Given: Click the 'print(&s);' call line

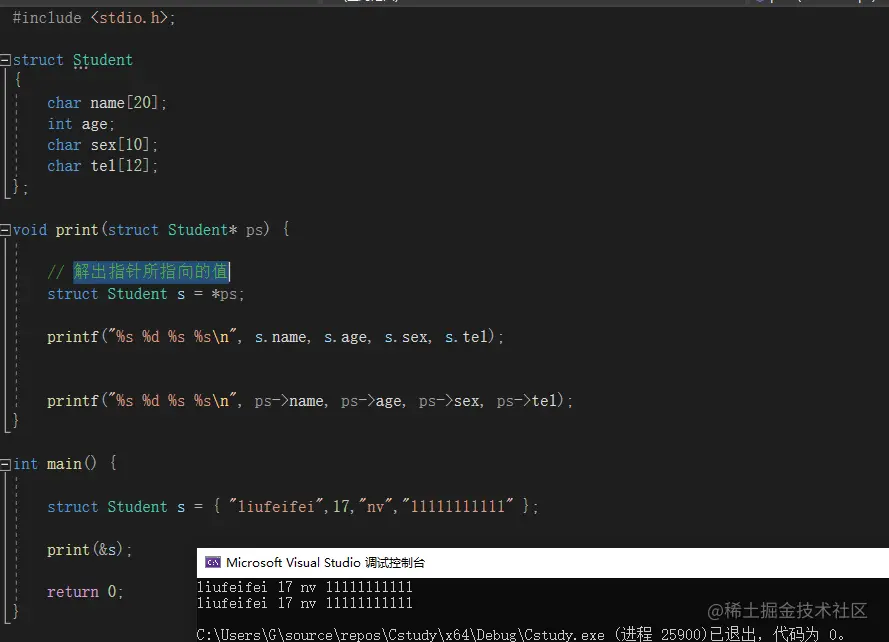Looking at the screenshot, I should pyautogui.click(x=90, y=550).
